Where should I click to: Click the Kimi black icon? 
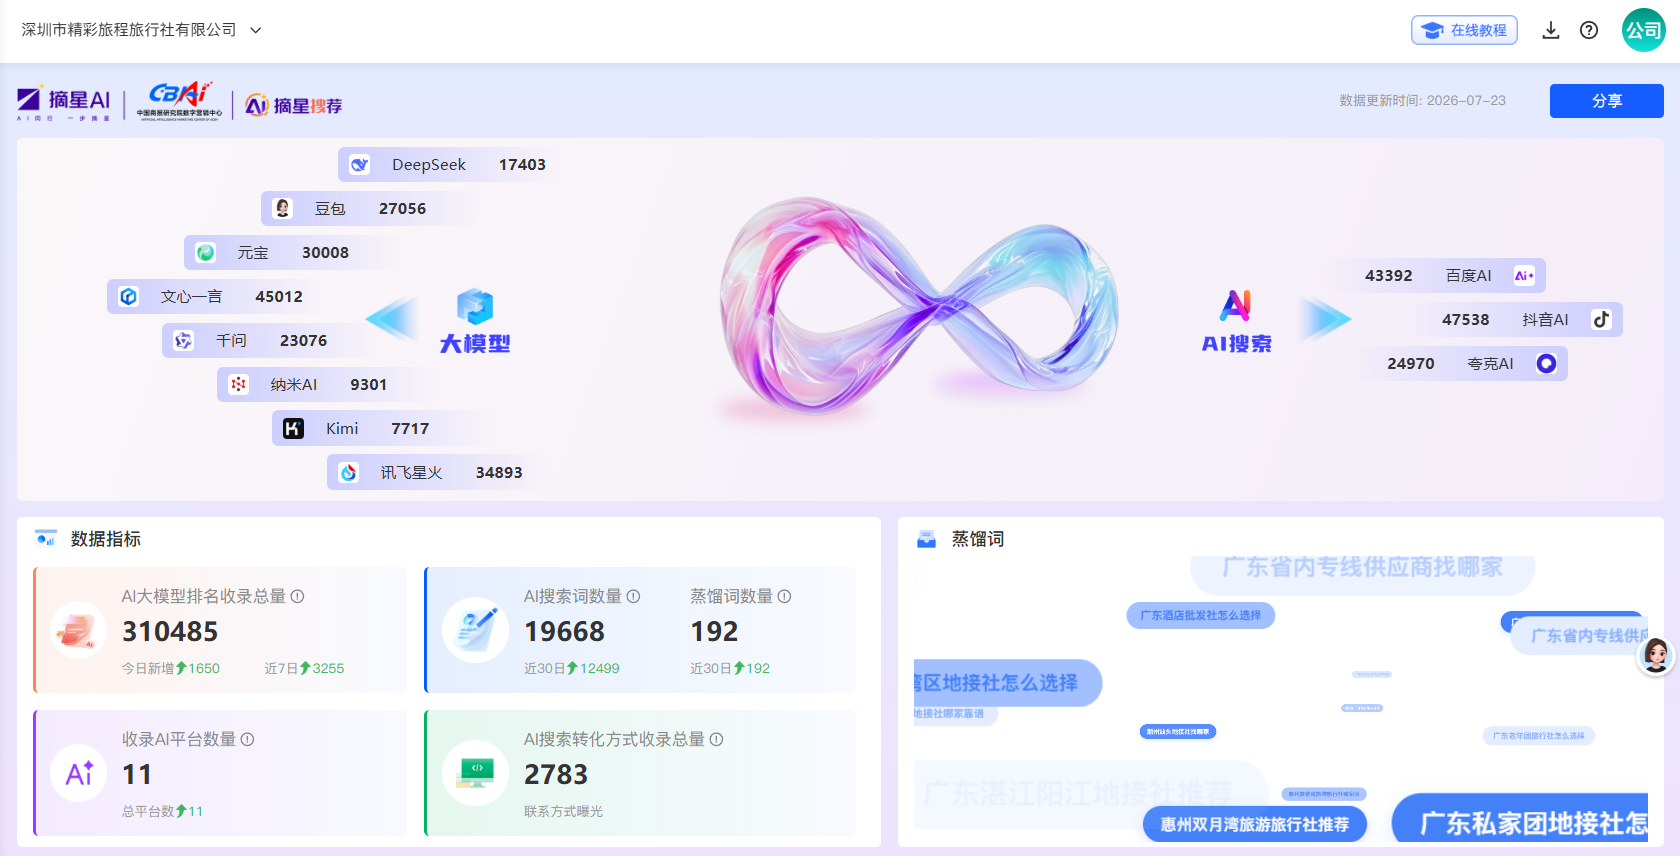tap(293, 428)
